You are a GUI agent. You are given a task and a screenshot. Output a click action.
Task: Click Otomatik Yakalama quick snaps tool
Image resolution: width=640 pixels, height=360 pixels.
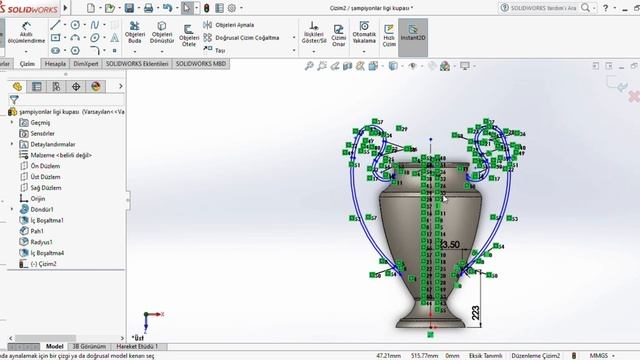tap(364, 32)
